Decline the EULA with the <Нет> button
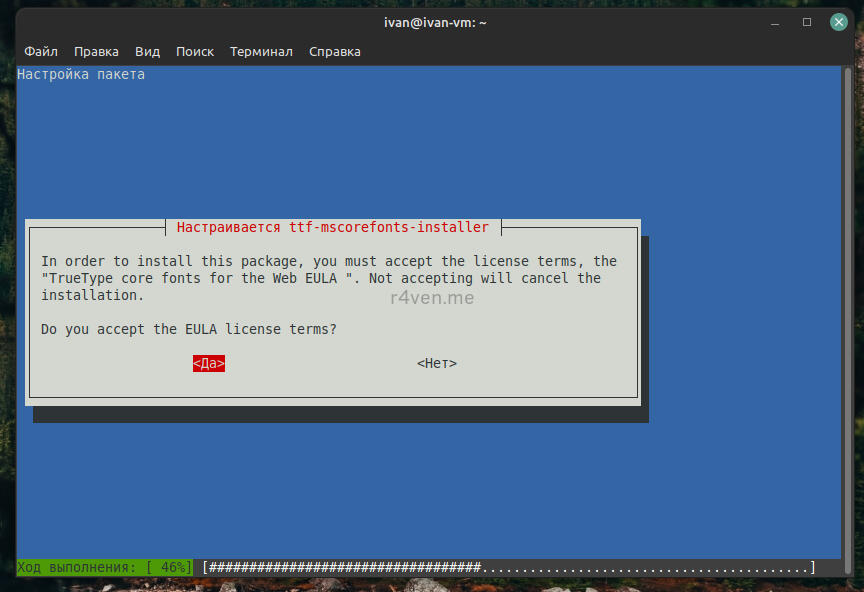The image size is (864, 592). pyautogui.click(x=437, y=364)
